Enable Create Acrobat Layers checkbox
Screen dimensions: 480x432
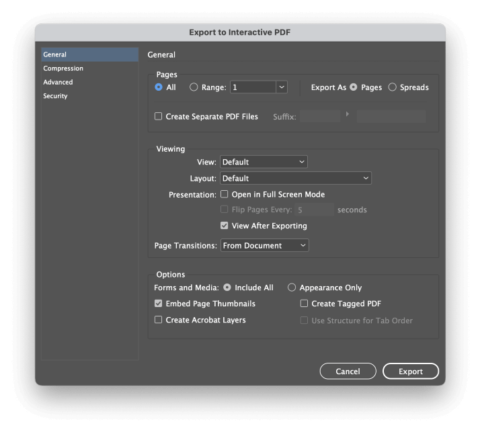(158, 320)
